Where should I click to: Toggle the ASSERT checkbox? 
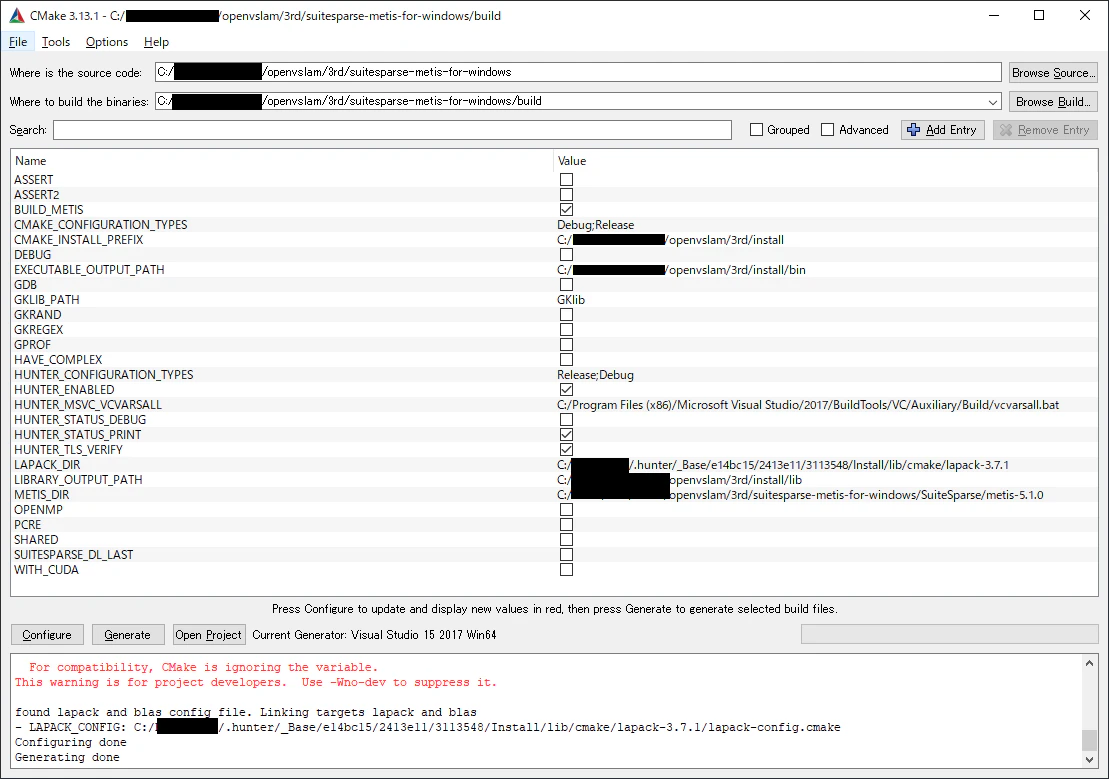coord(566,180)
